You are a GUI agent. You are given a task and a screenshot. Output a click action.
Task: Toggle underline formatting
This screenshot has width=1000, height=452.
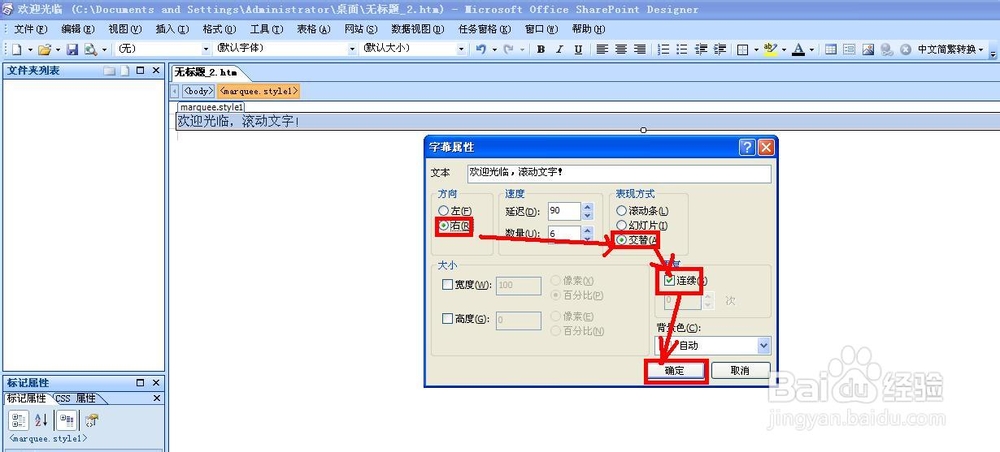(x=578, y=49)
